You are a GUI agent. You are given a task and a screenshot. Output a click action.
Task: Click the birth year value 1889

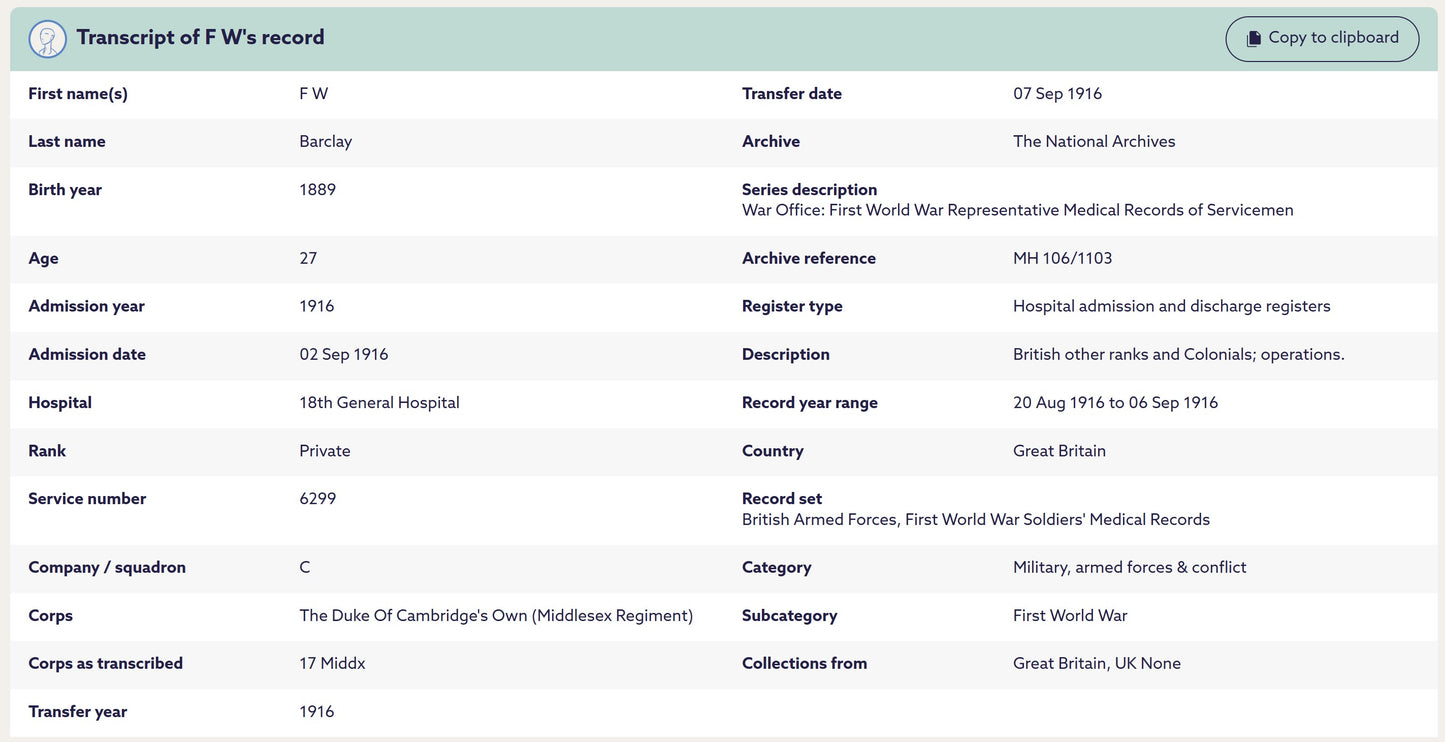[x=317, y=190]
